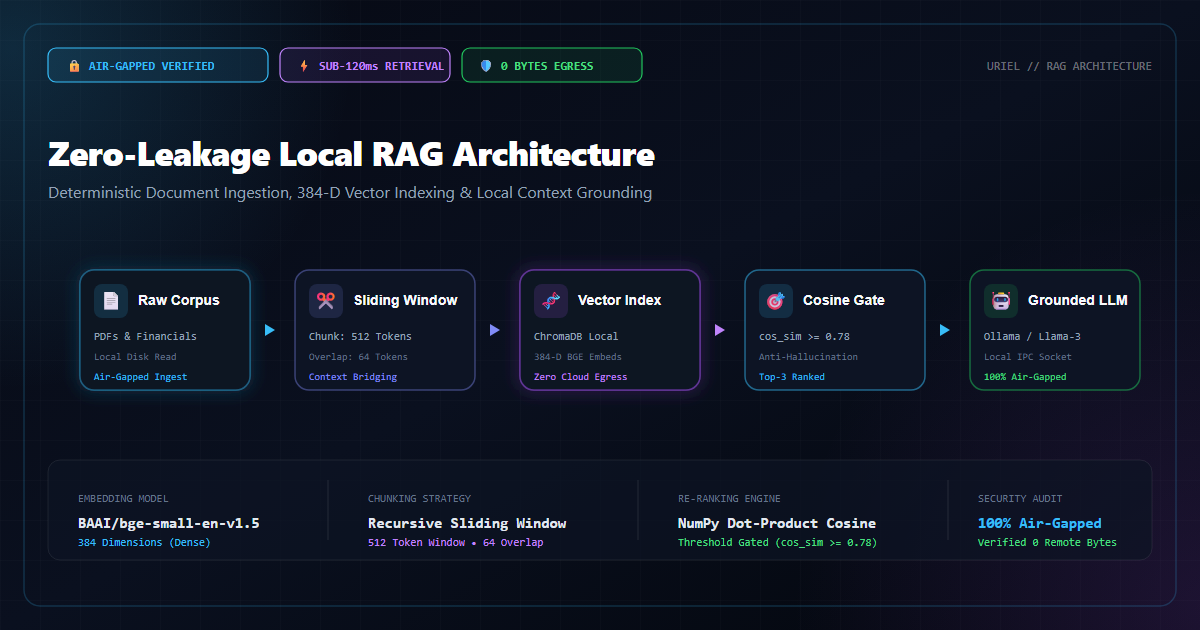This screenshot has width=1200, height=630.
Task: Click the robot icon on Grounded LLM card
Action: pos(1001,300)
